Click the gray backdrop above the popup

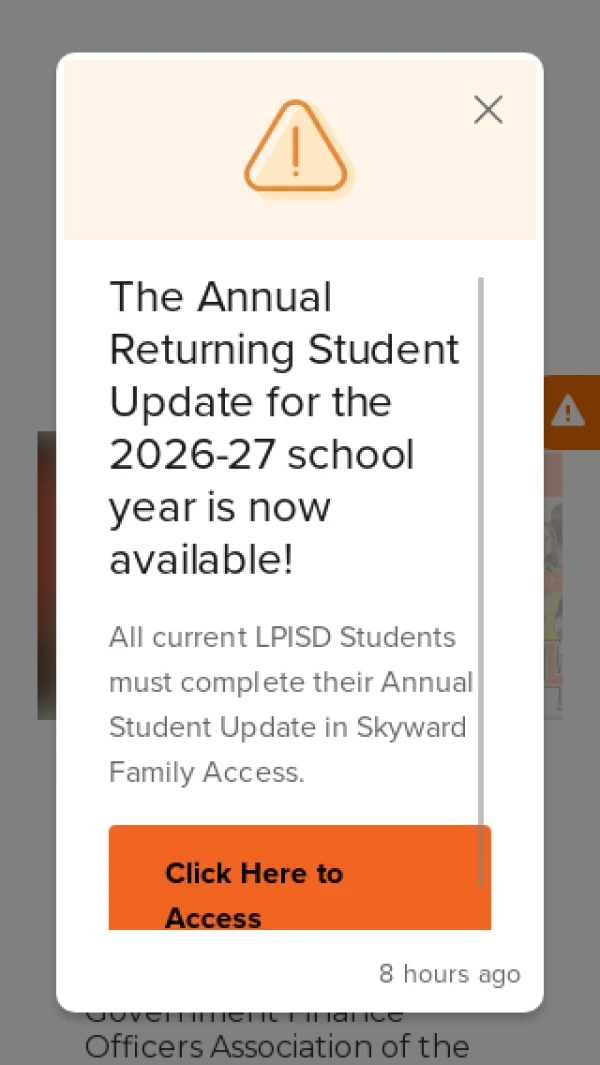(x=300, y=26)
